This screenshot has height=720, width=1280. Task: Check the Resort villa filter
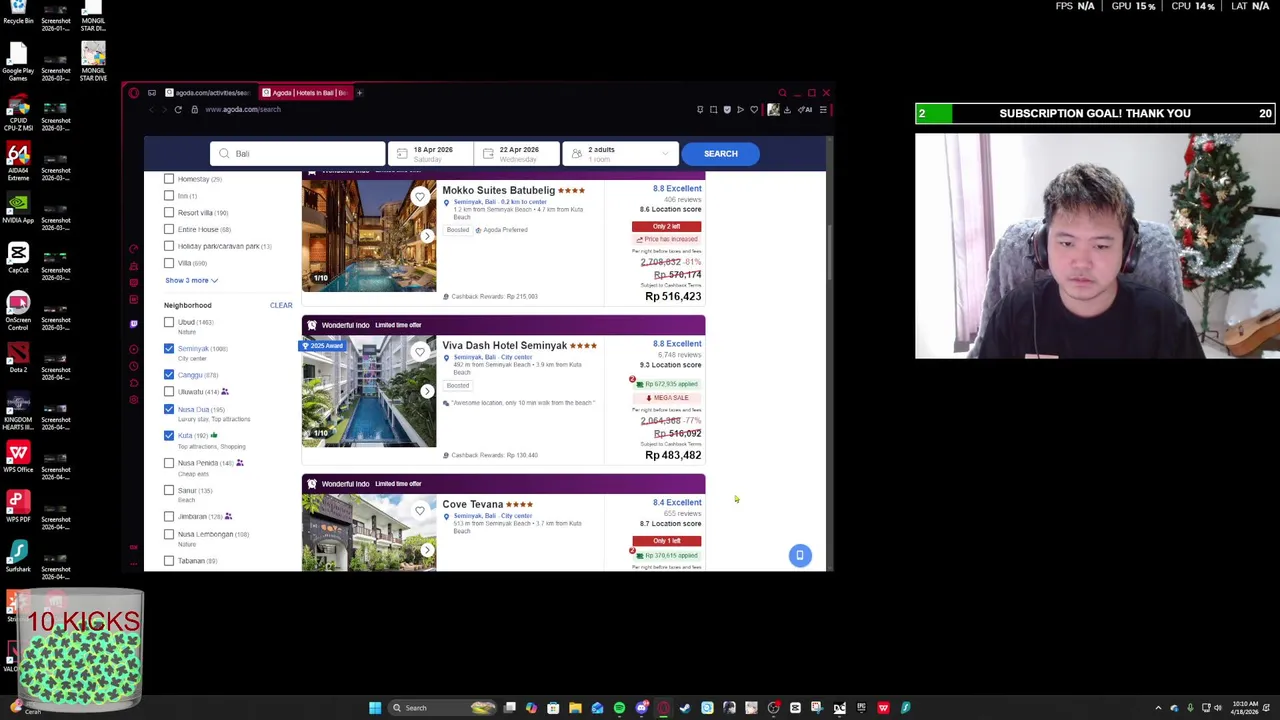[x=169, y=213]
